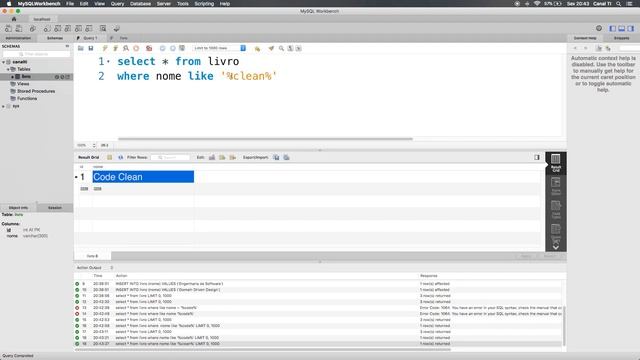The image size is (640, 360).
Task: Search table data toolbar icon
Action: click(x=103, y=29)
